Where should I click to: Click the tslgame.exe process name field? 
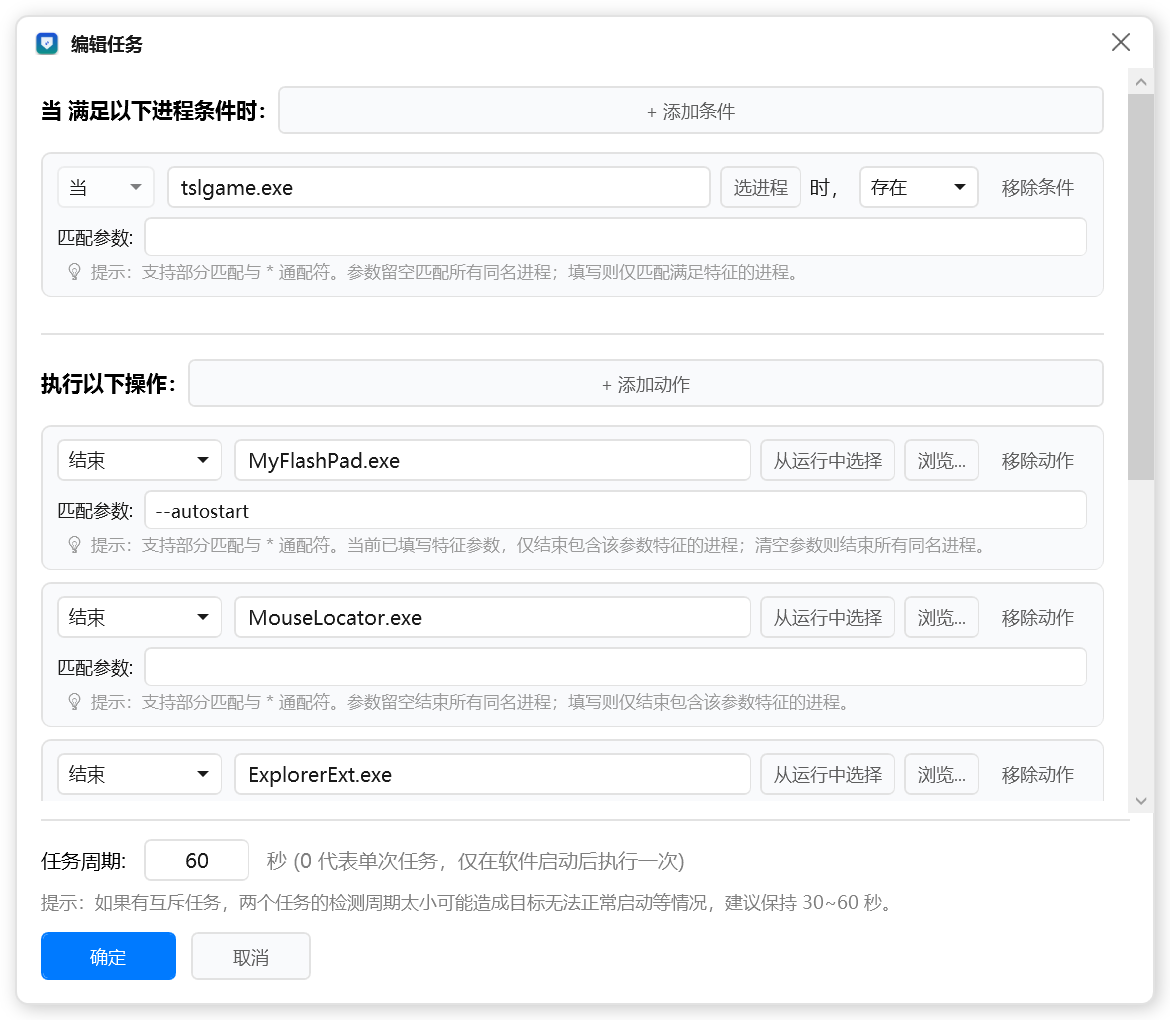point(439,187)
